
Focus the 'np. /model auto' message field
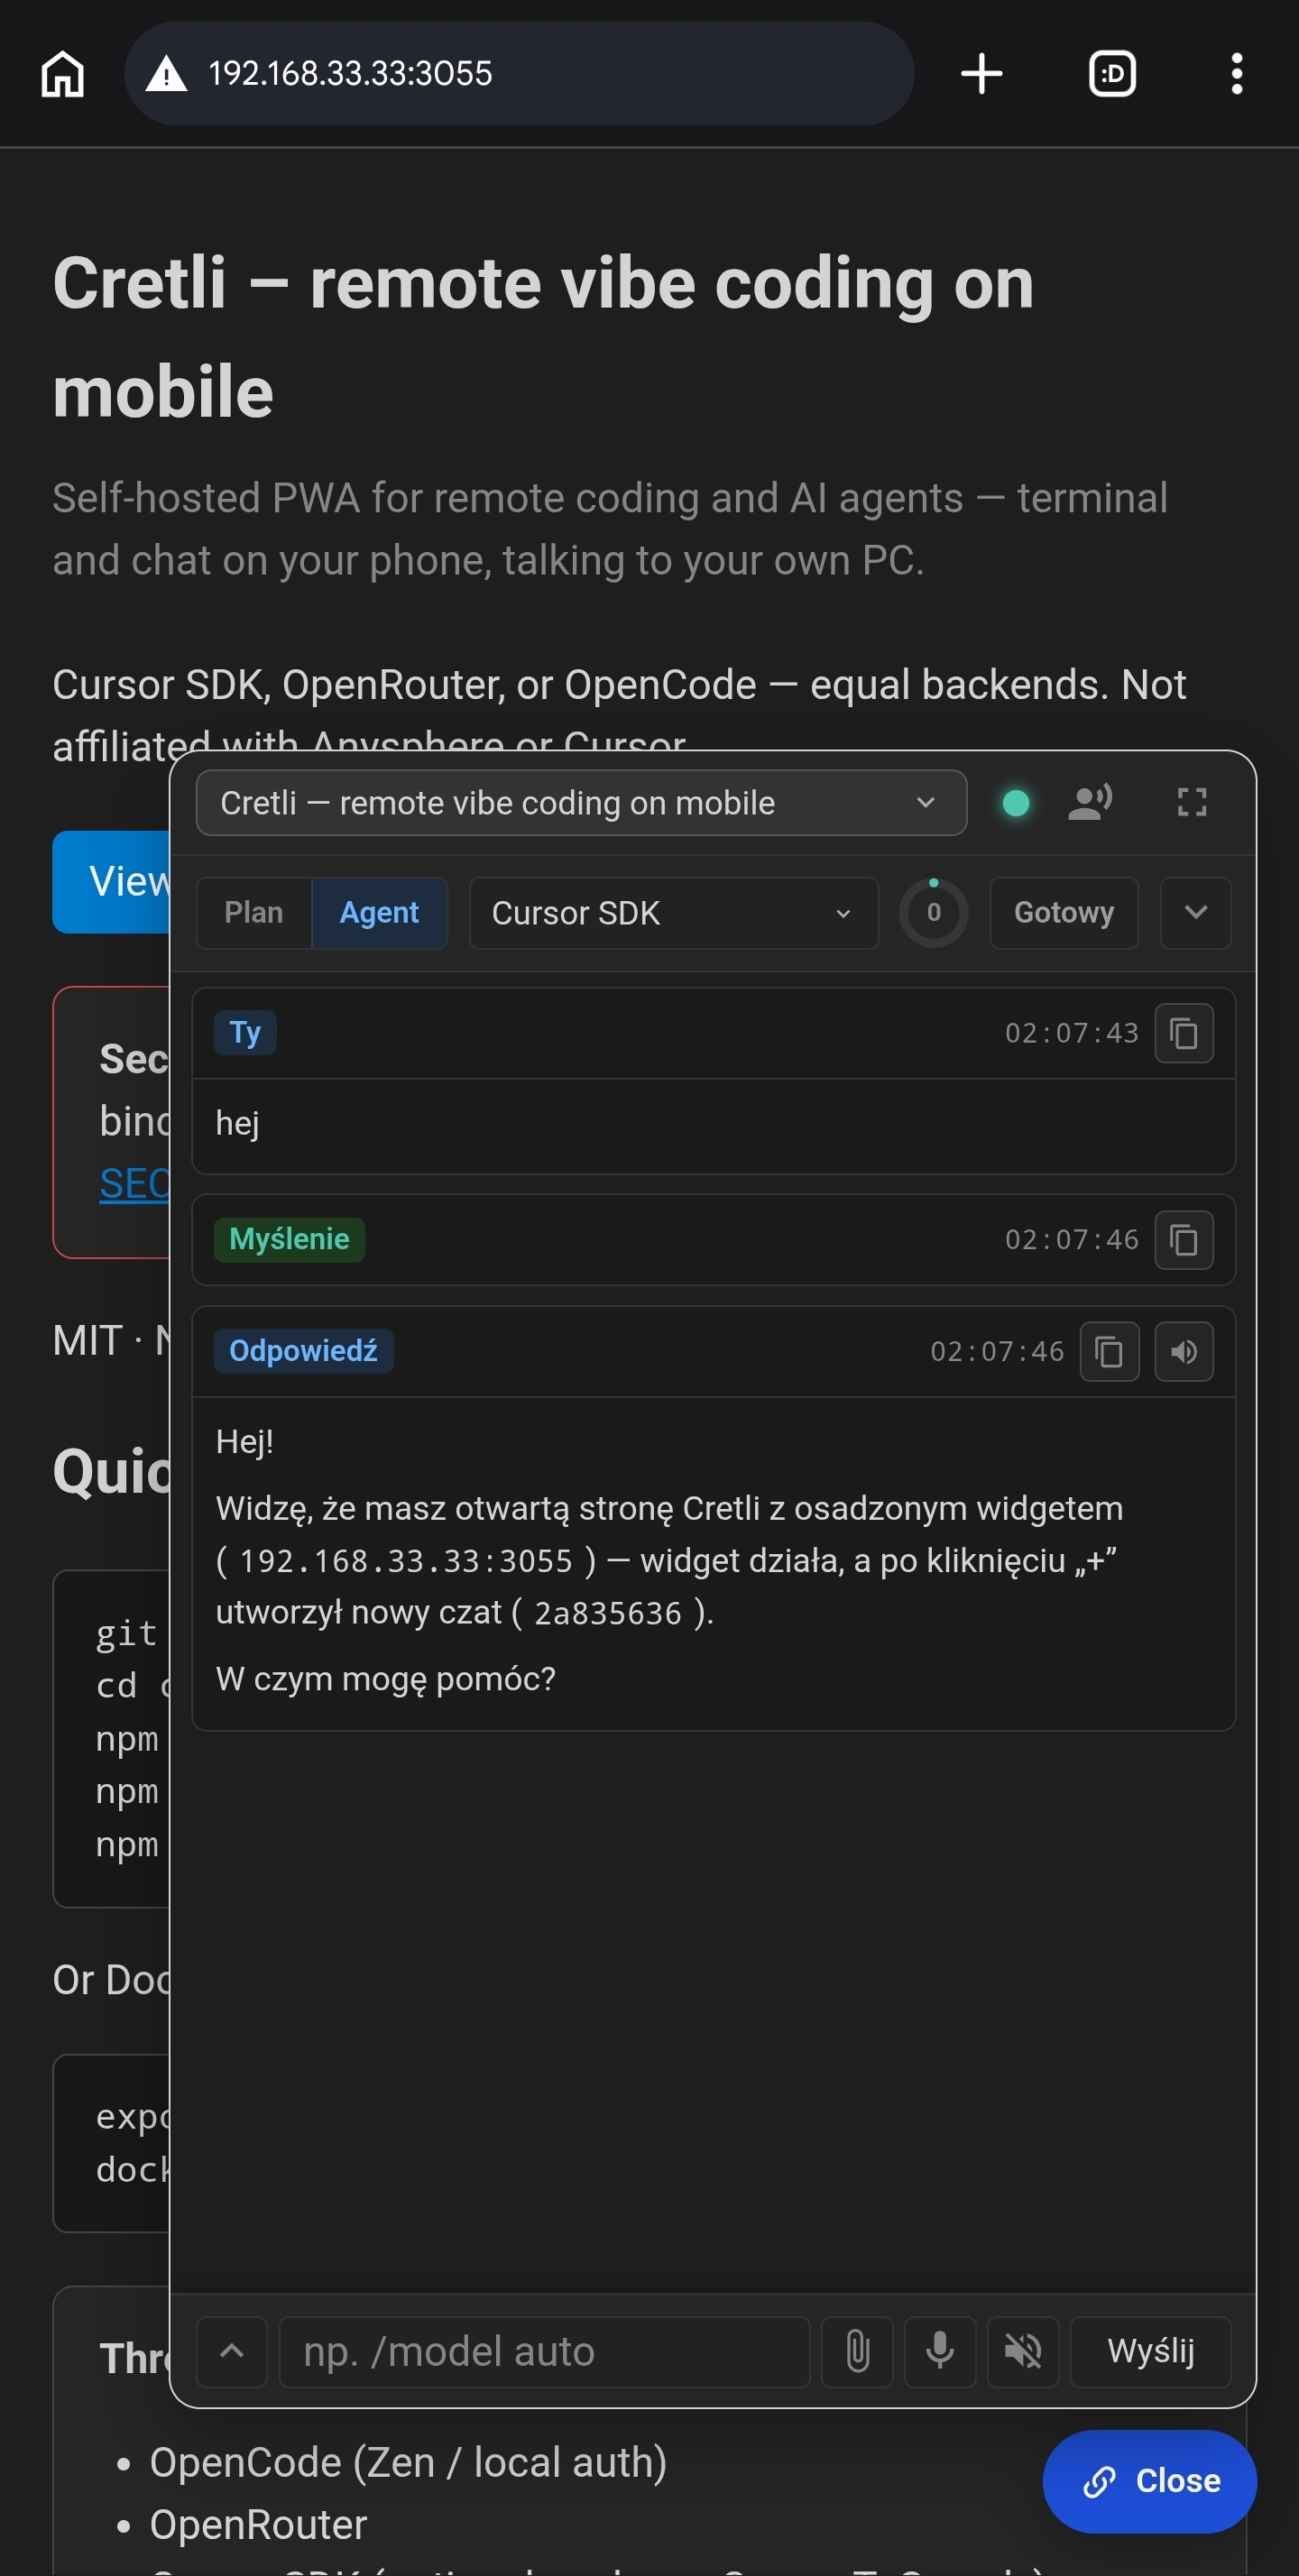tap(544, 2352)
